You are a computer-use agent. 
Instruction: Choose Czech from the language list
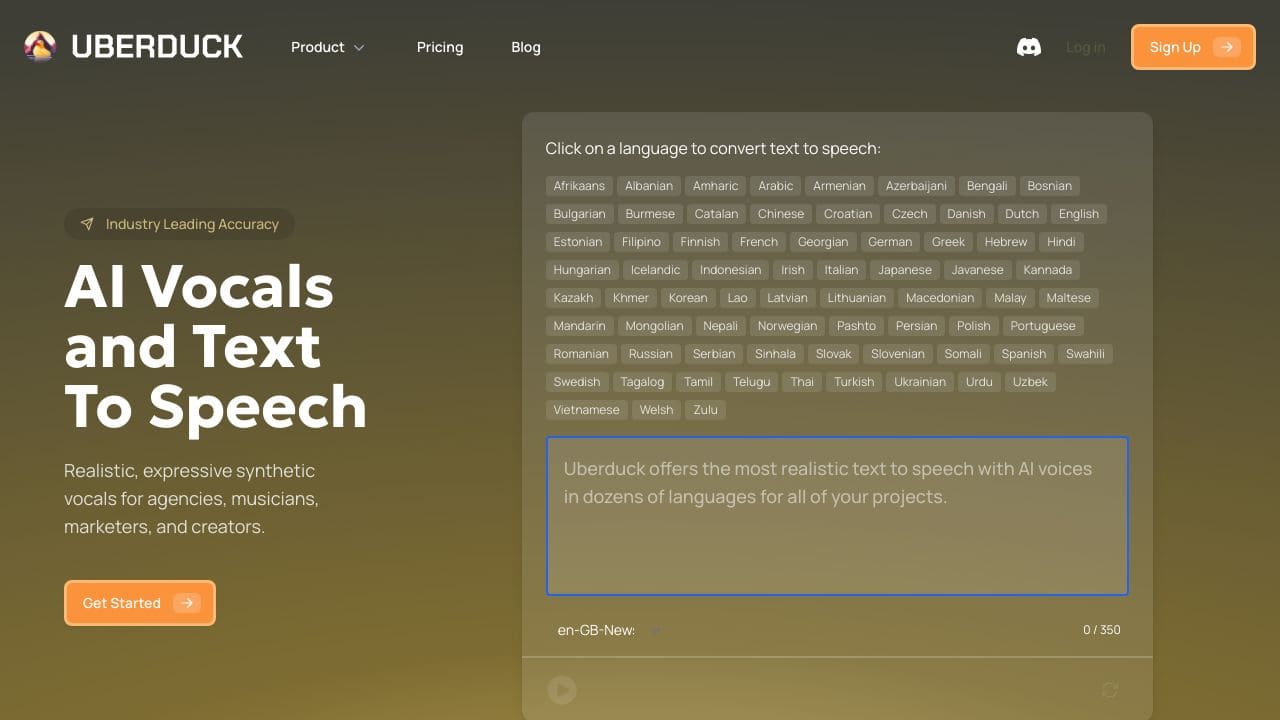tap(910, 214)
